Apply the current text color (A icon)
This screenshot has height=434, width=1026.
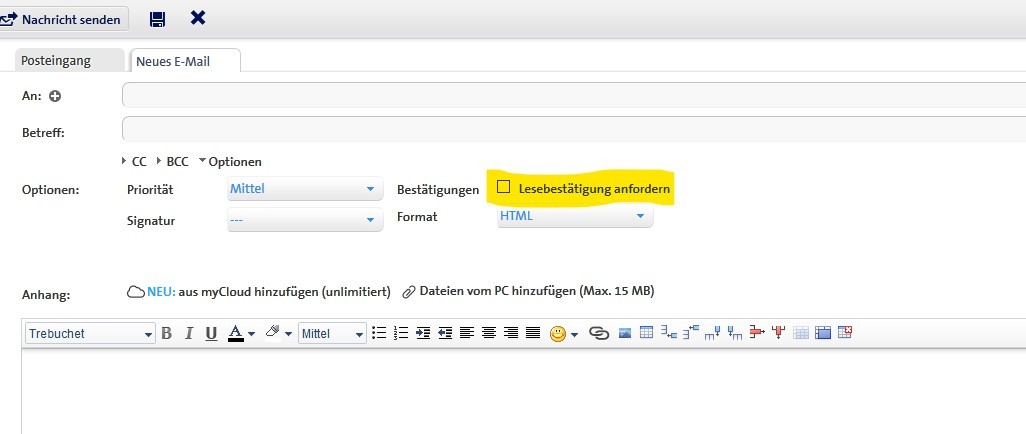236,333
